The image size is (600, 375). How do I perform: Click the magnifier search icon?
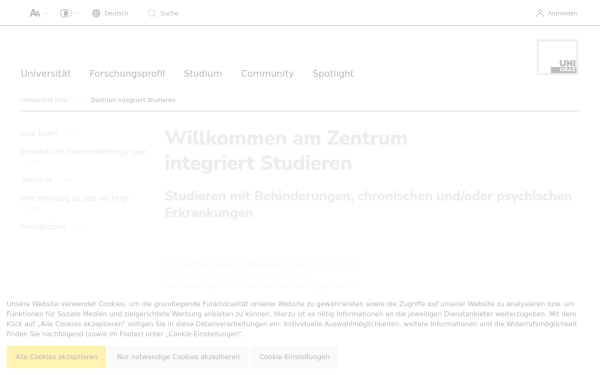152,13
